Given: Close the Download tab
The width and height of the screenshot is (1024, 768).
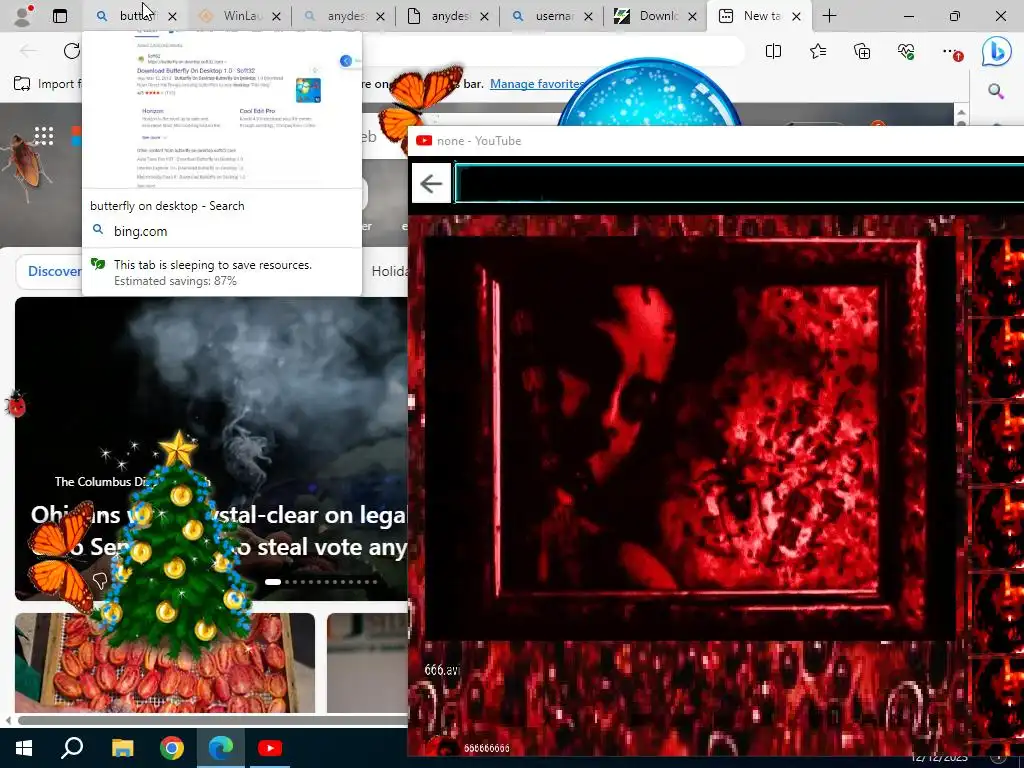Looking at the screenshot, I should click(692, 16).
